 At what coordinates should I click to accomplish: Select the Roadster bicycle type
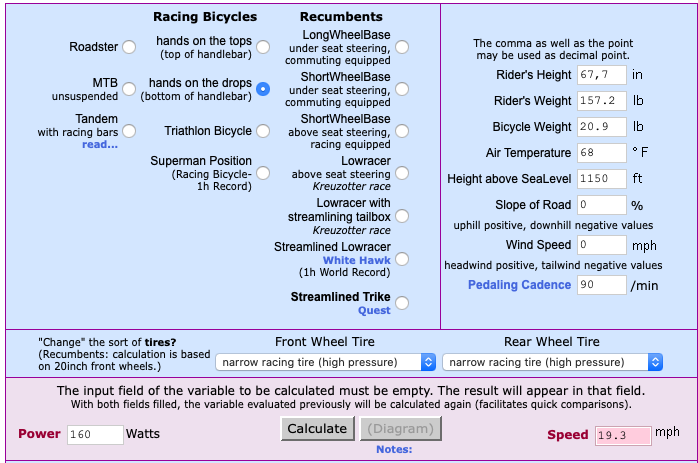pyautogui.click(x=129, y=47)
